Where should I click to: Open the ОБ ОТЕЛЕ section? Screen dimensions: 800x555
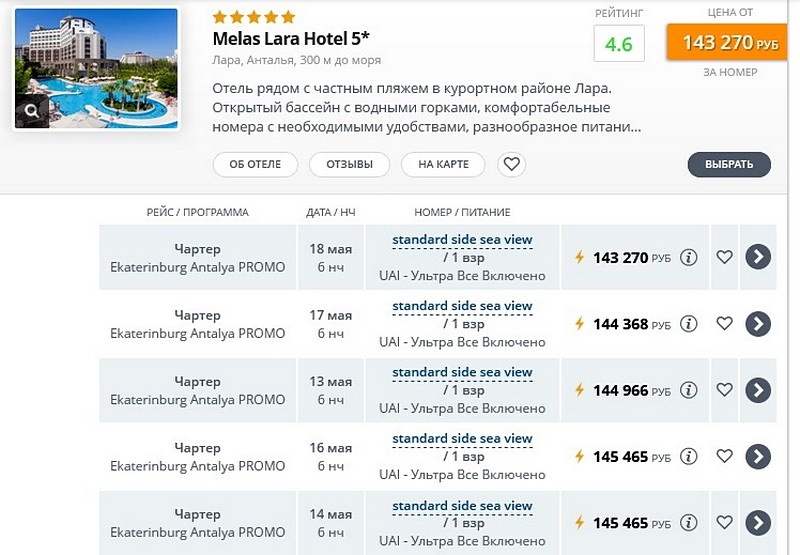pos(255,164)
